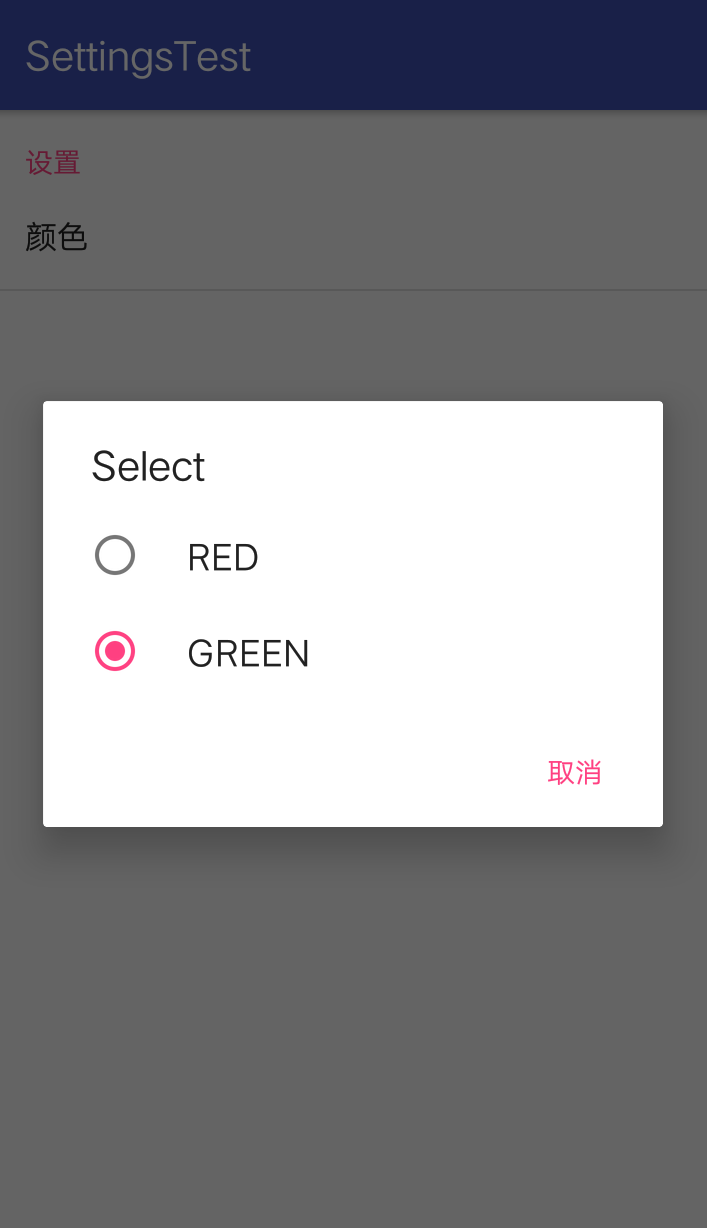Tap the 设置 category header
Screen dimensions: 707x1228
click(x=53, y=162)
